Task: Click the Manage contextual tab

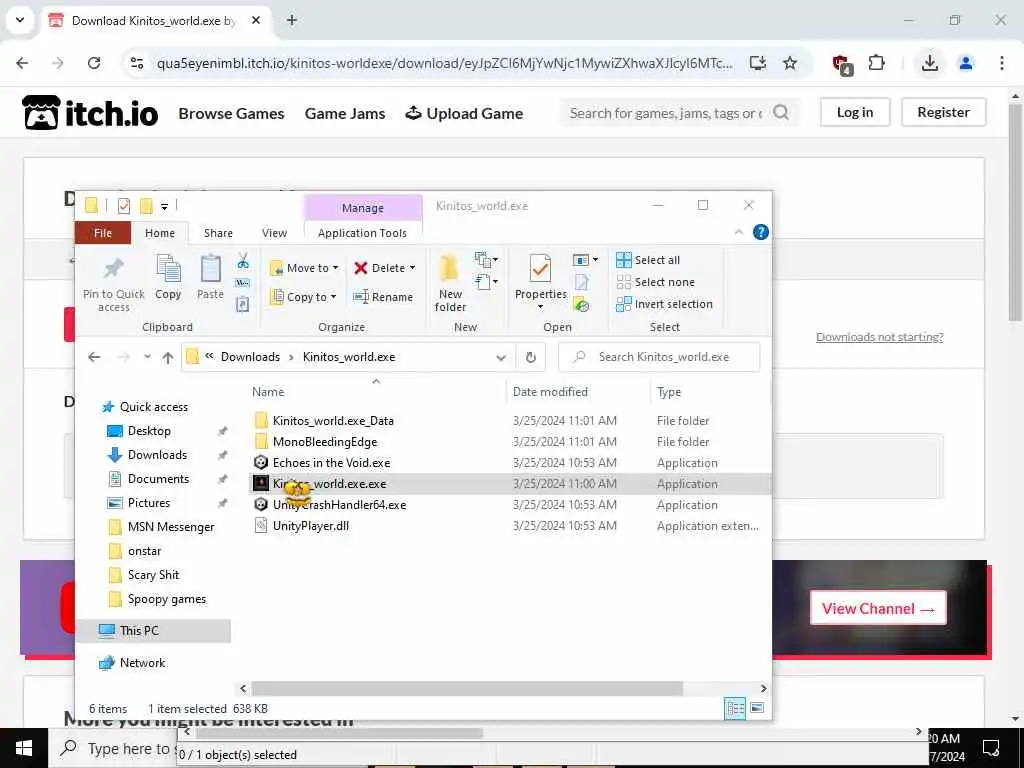Action: [363, 208]
